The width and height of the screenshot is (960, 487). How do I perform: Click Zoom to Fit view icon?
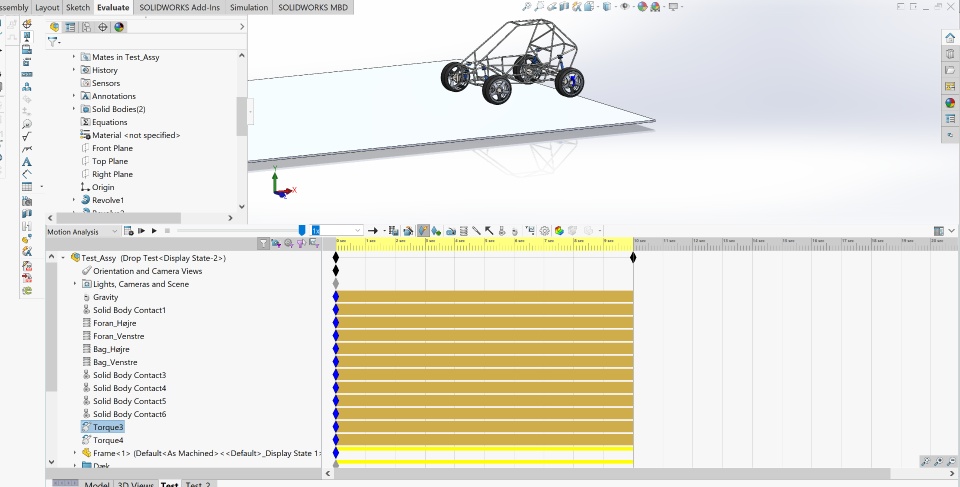pos(527,7)
